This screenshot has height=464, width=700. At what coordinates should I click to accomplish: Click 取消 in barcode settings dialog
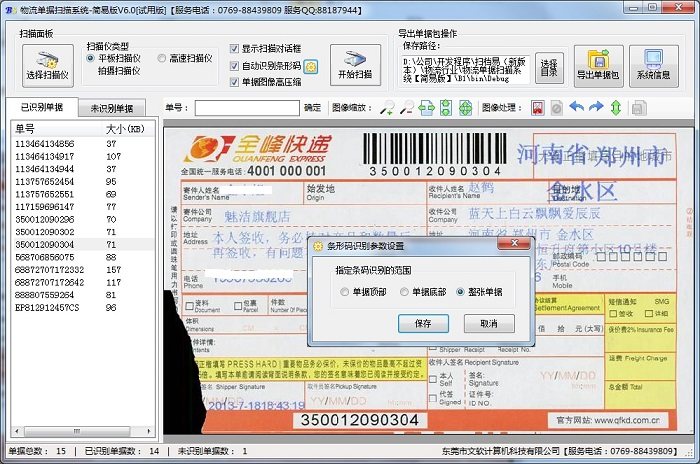(x=489, y=323)
